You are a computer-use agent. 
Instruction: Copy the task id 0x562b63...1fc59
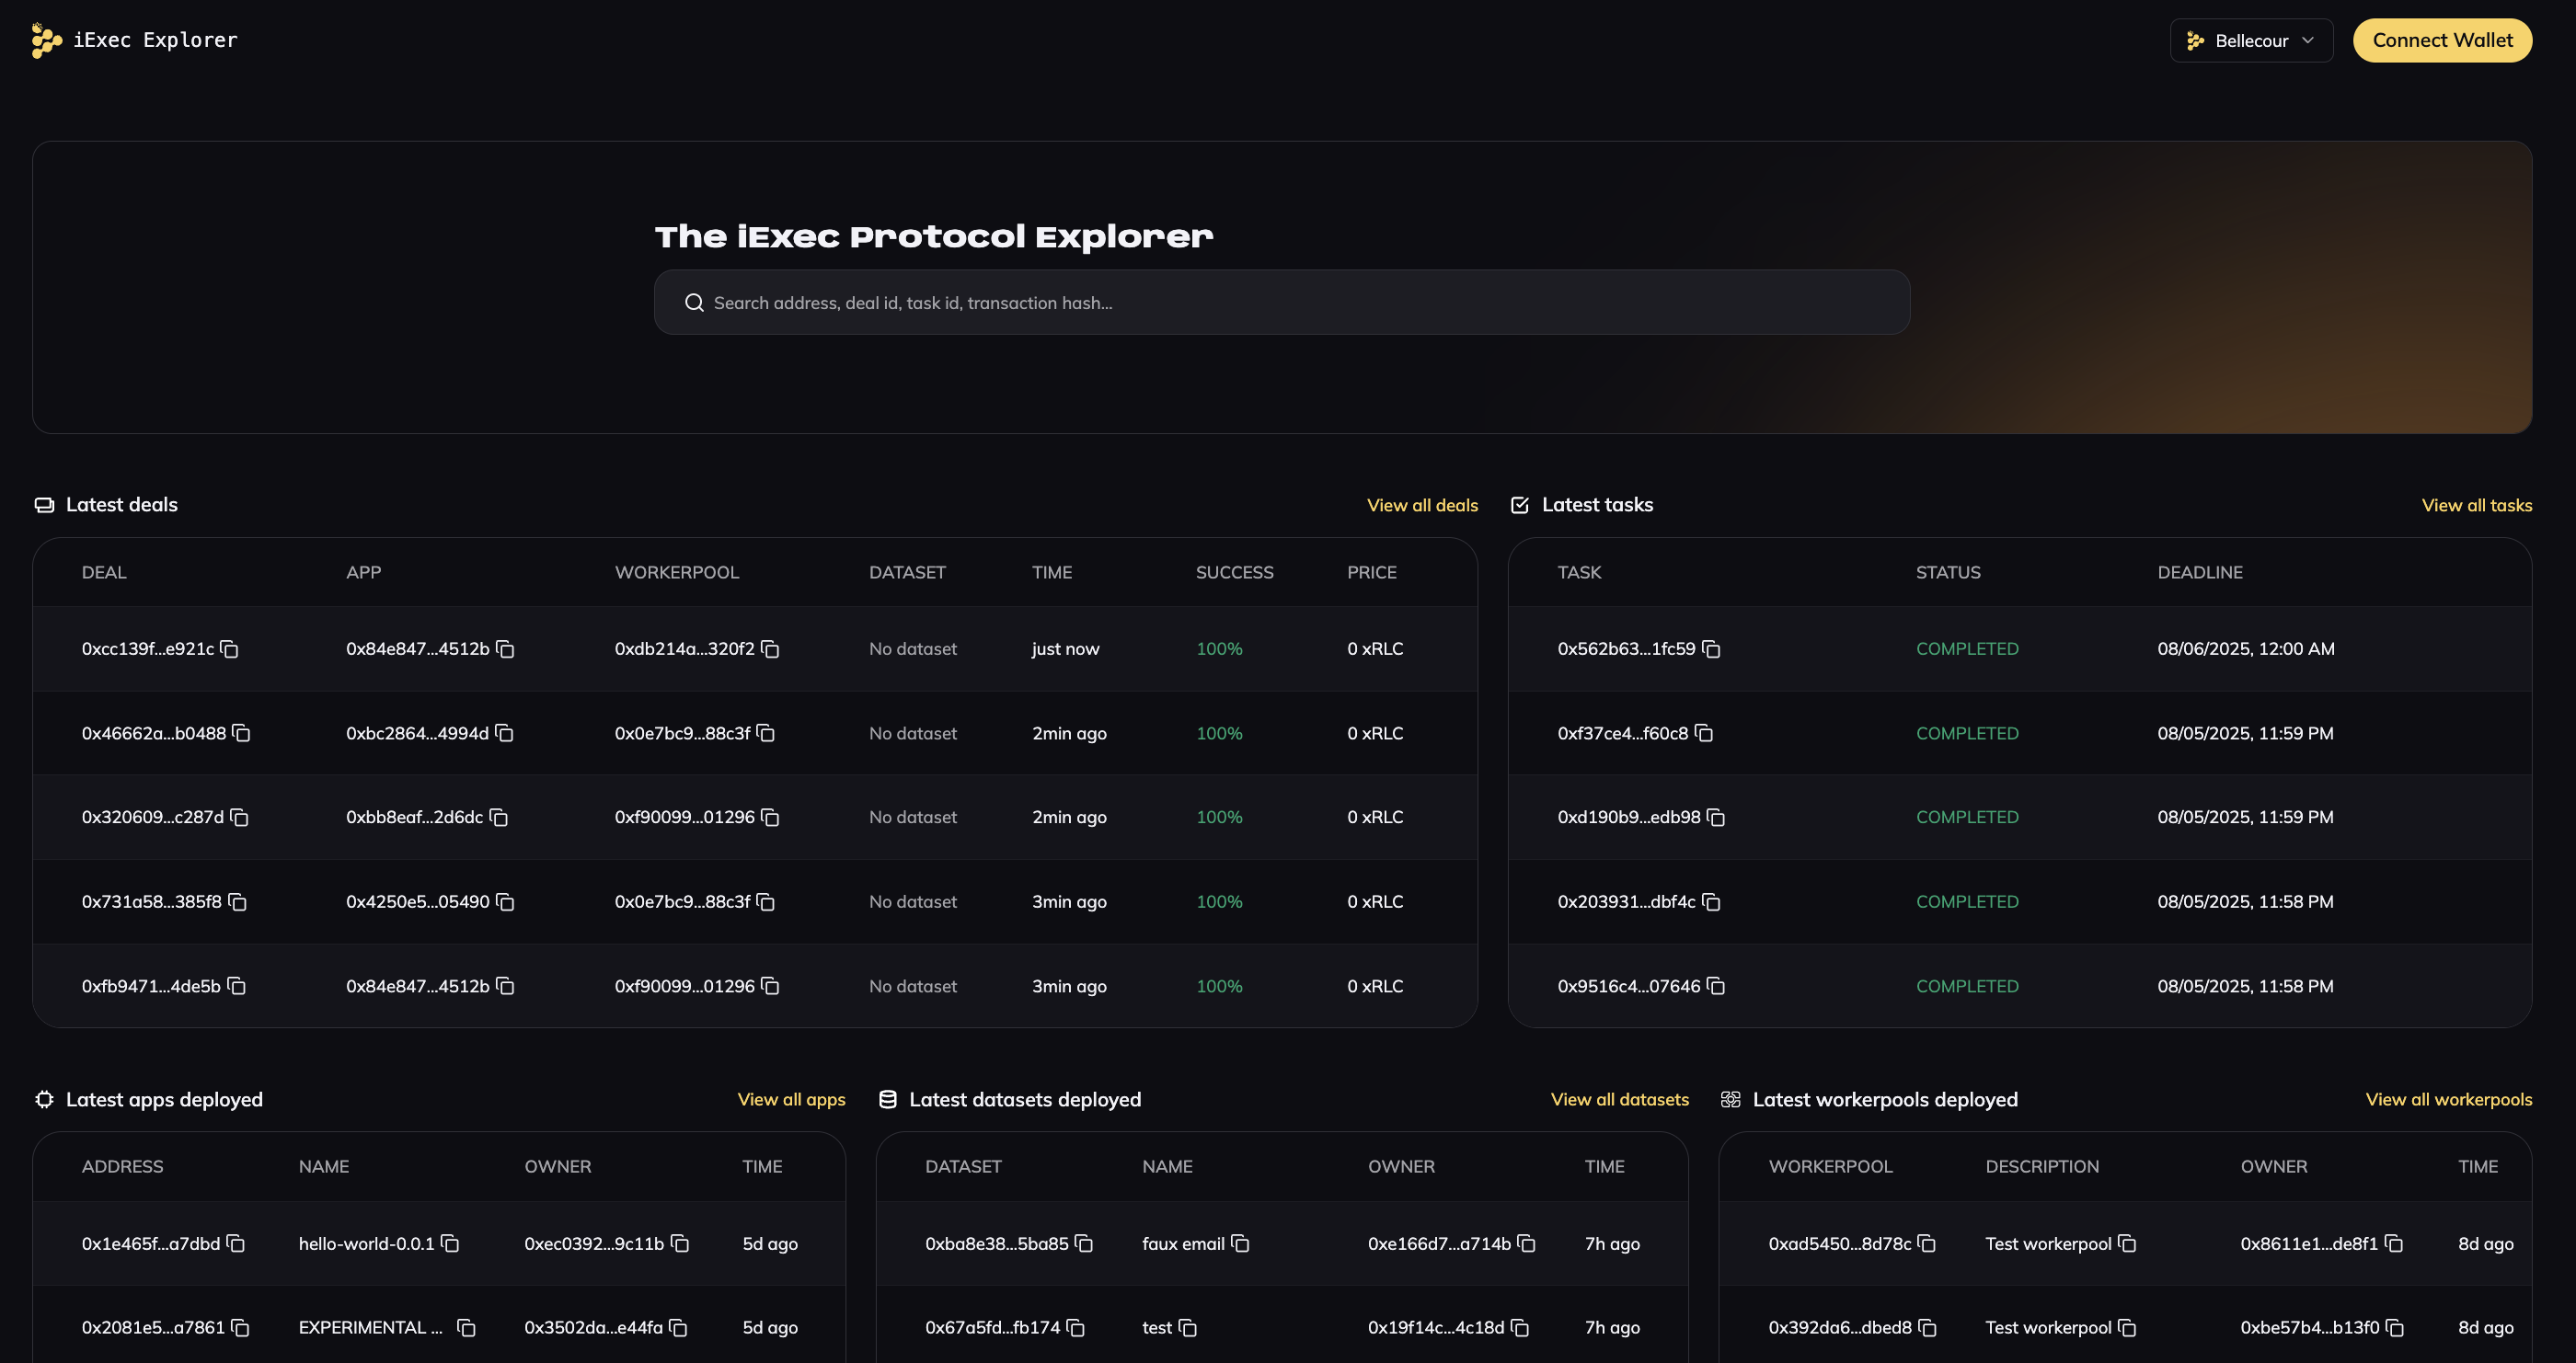pos(1712,649)
